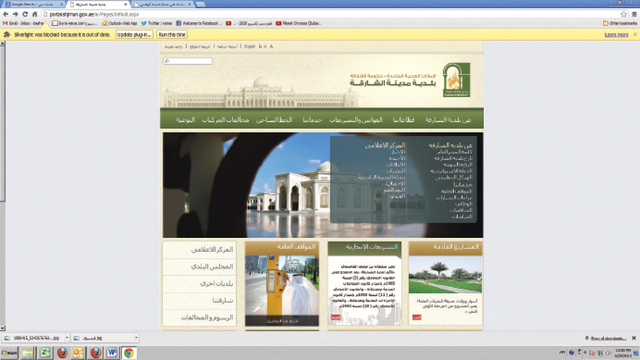Expand the jpg download item arrow
640x360 pixels.
(x=67, y=338)
